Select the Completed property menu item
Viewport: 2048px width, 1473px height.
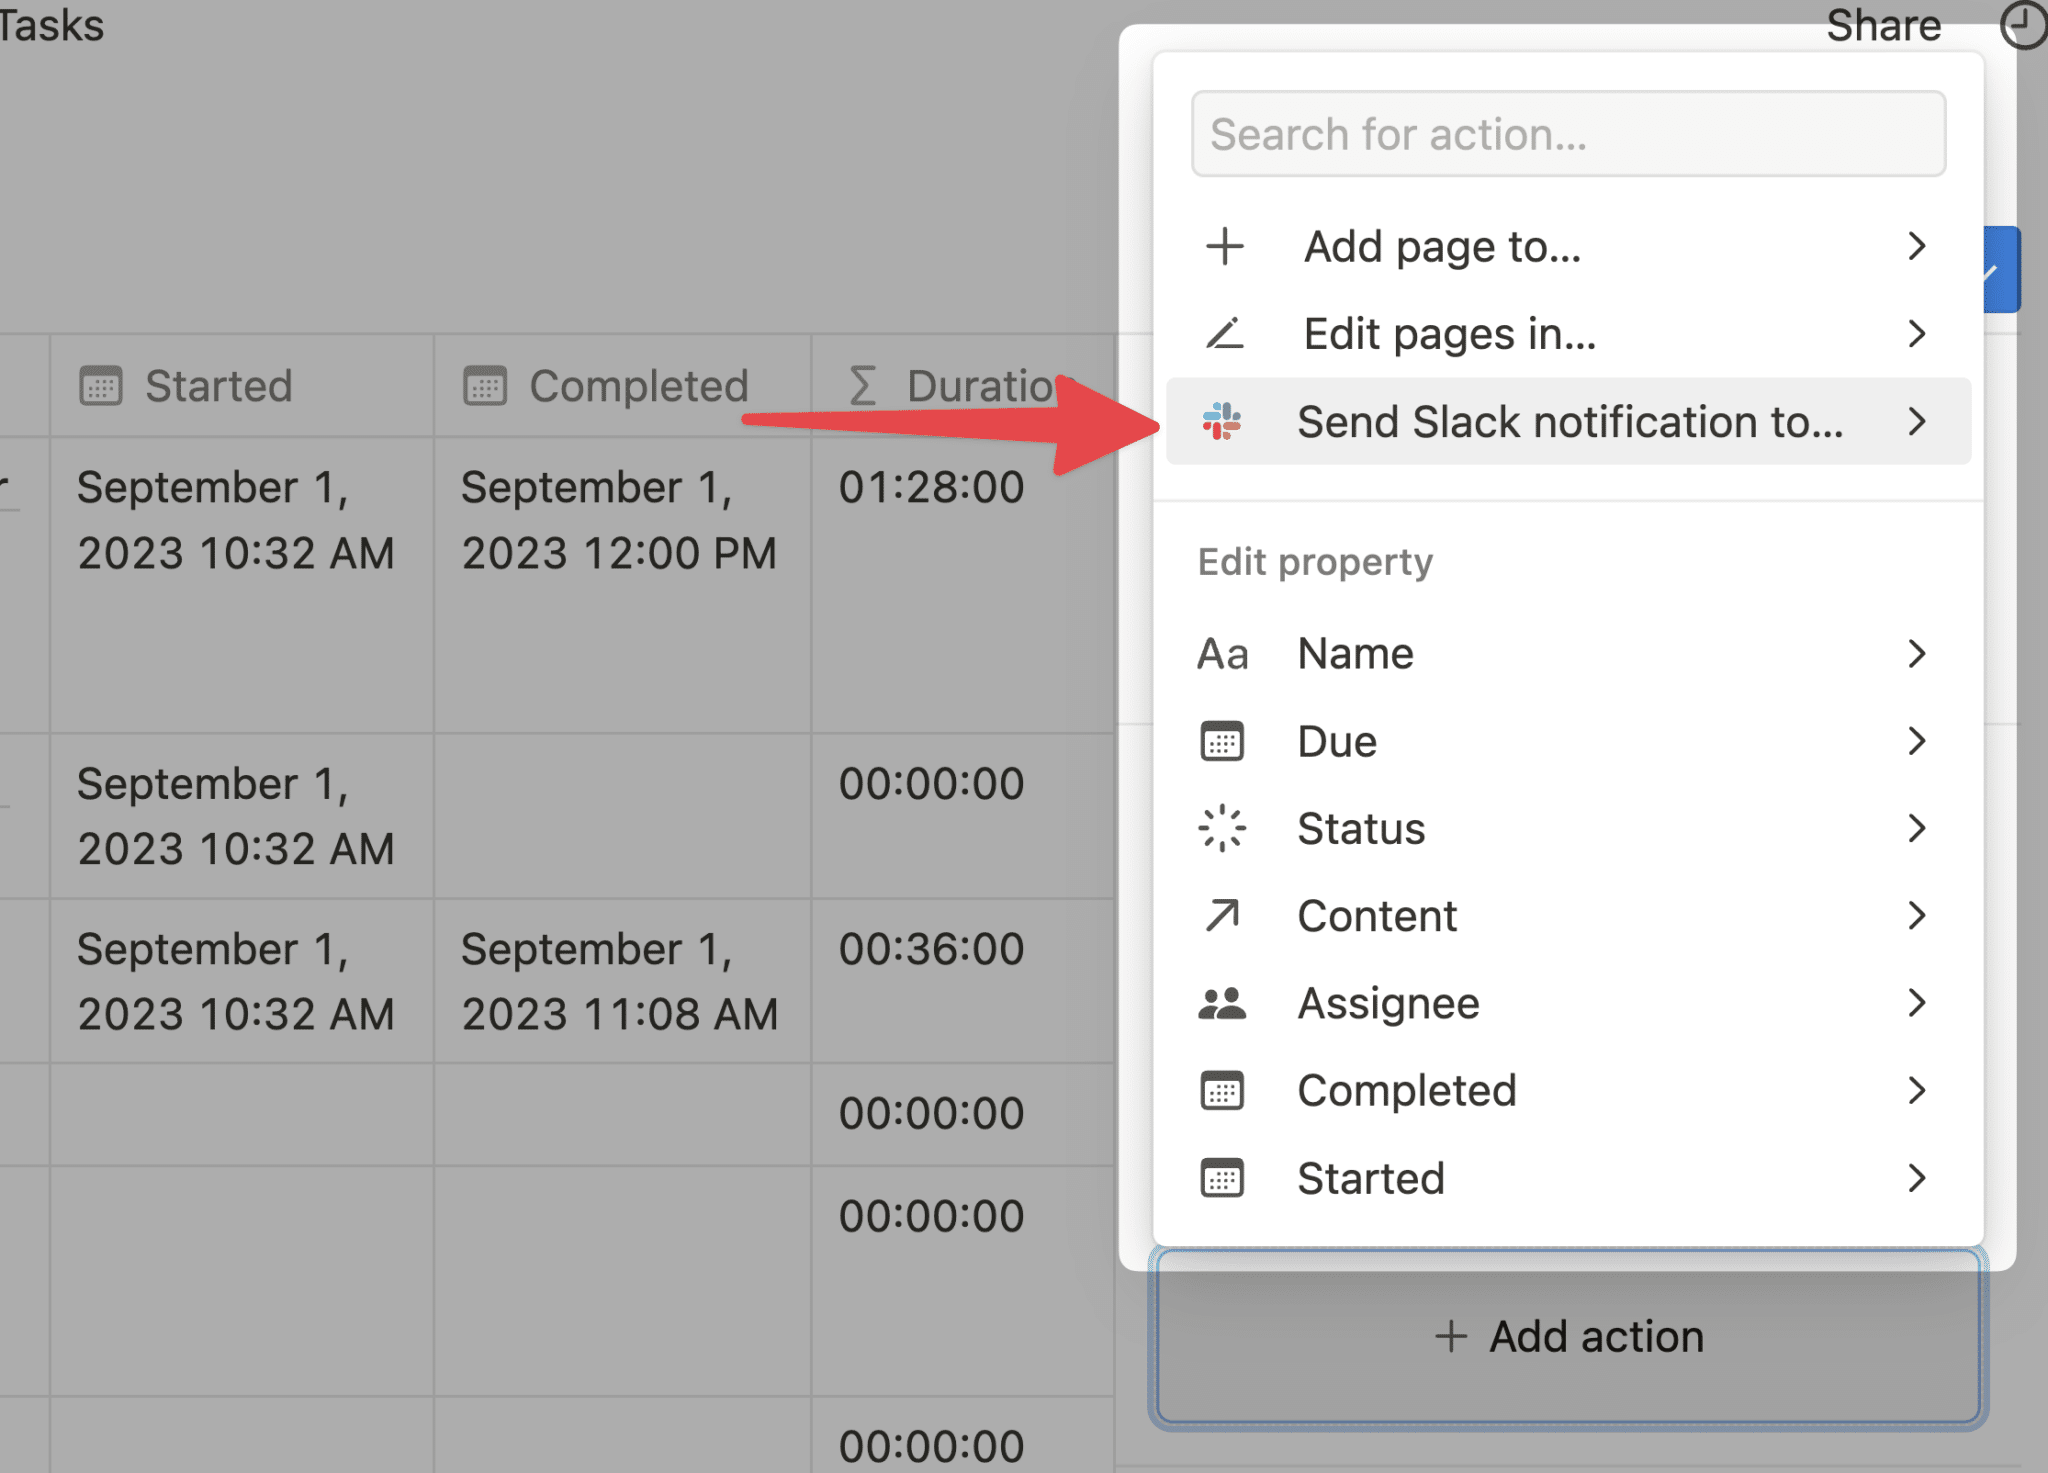pyautogui.click(x=1405, y=1090)
